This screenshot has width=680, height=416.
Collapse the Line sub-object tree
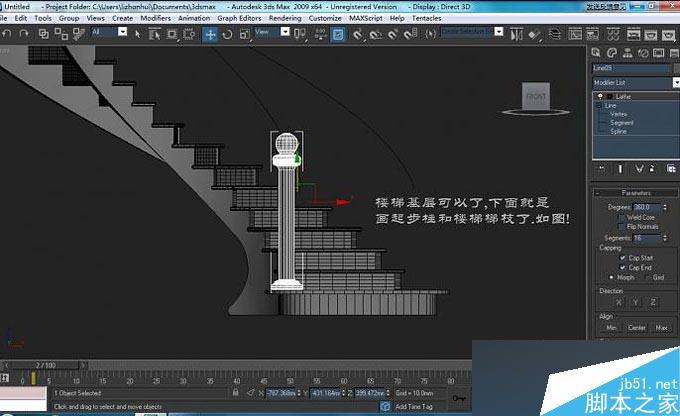click(599, 105)
